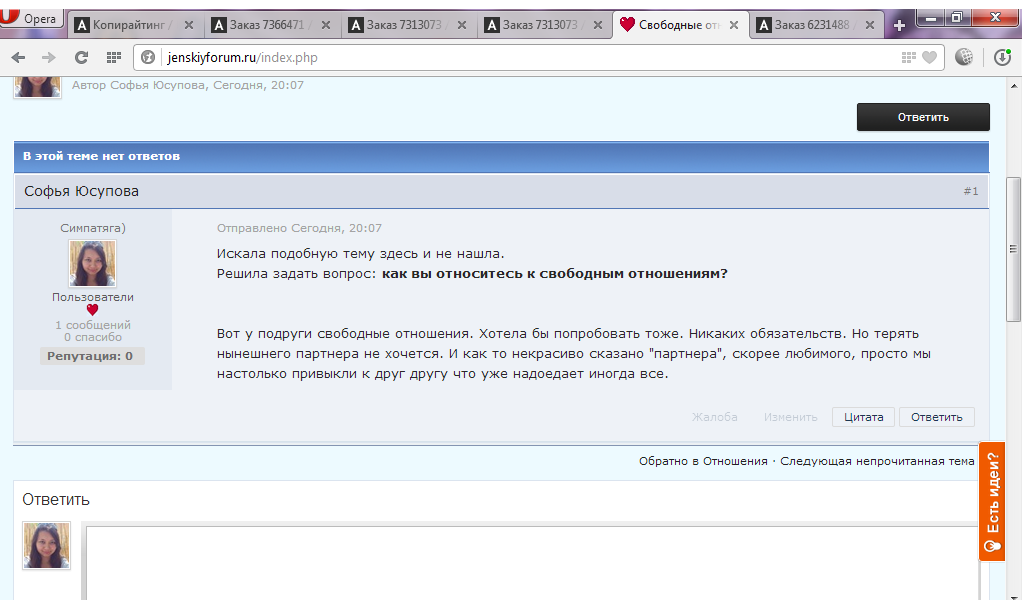This screenshot has height=600, width=1024.
Task: Close the Заказ 7366471 tab
Action: pos(326,25)
